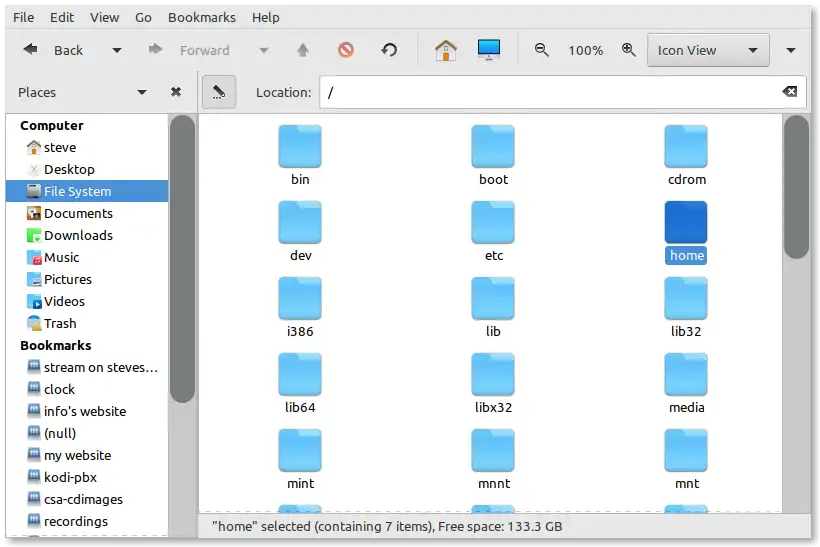
Task: Select the mint folder icon
Action: [300, 450]
